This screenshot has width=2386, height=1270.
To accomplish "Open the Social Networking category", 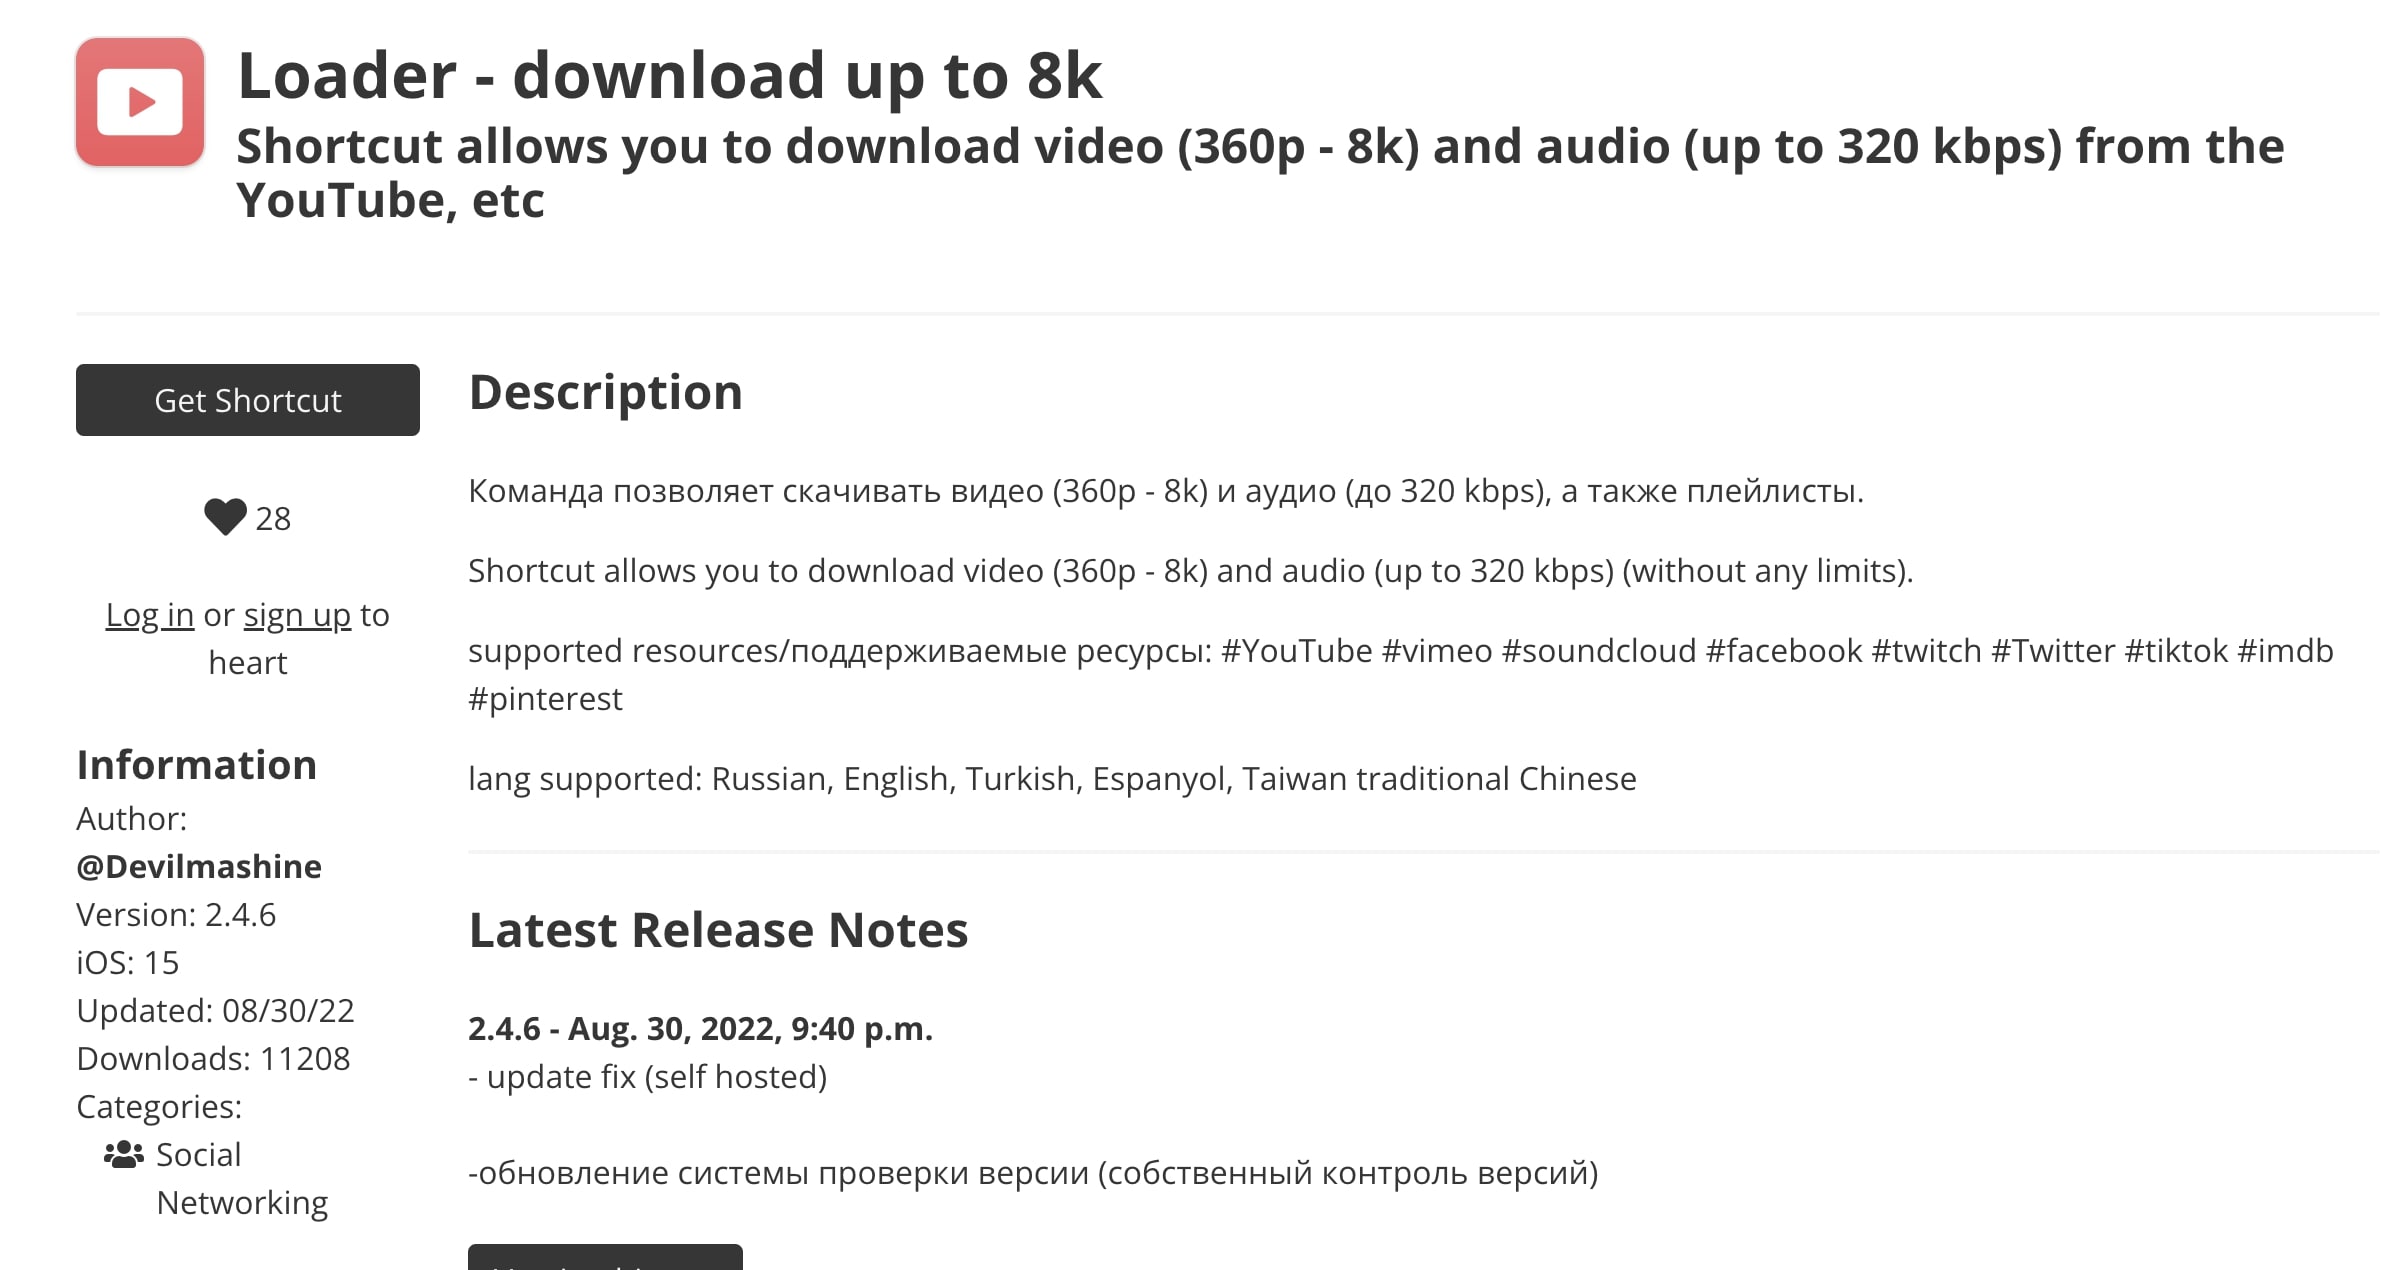I will (242, 1178).
